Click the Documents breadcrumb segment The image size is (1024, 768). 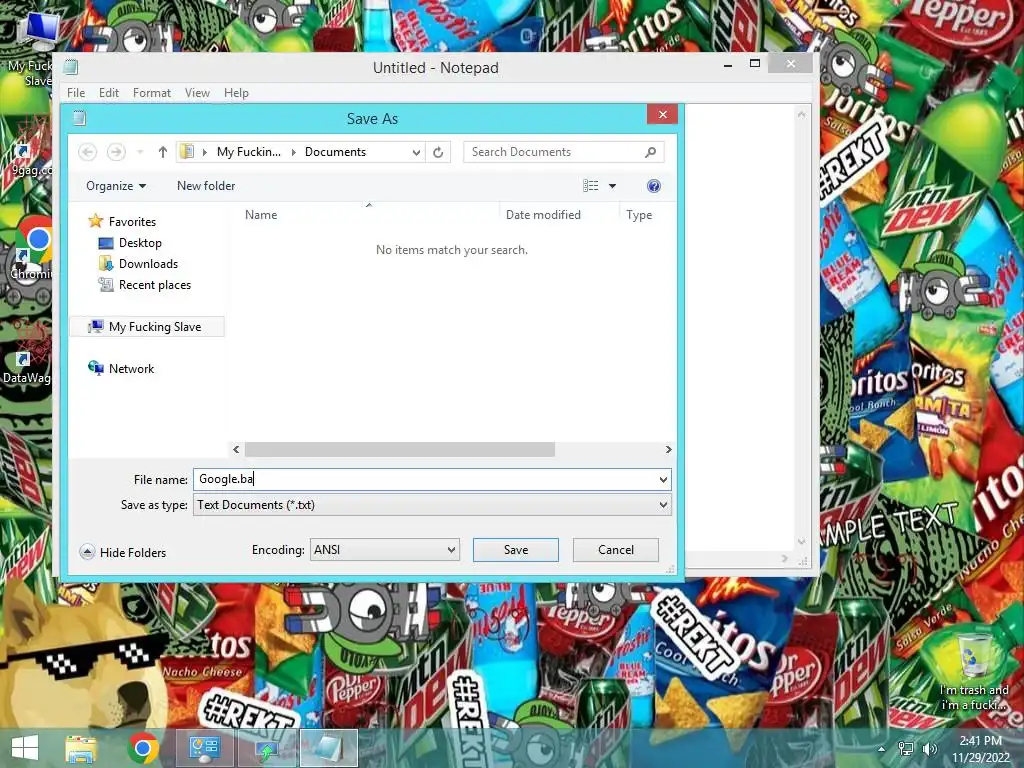click(x=335, y=152)
